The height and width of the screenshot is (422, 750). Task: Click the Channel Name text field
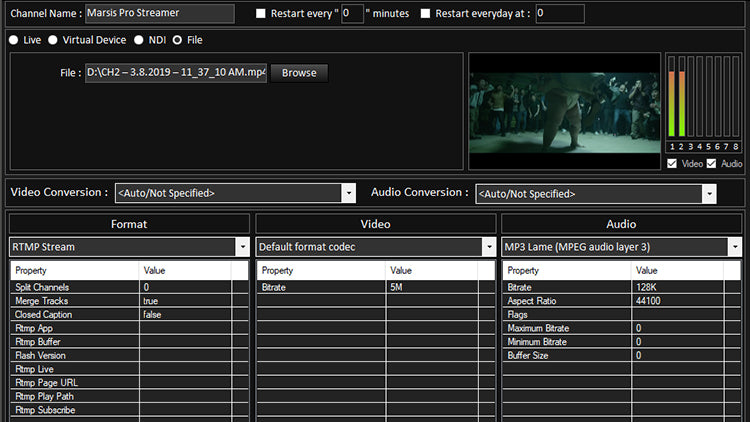(159, 14)
